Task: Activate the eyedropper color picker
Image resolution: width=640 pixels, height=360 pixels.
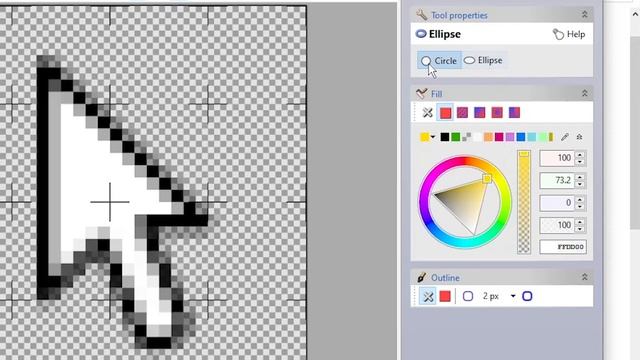Action: click(x=564, y=137)
